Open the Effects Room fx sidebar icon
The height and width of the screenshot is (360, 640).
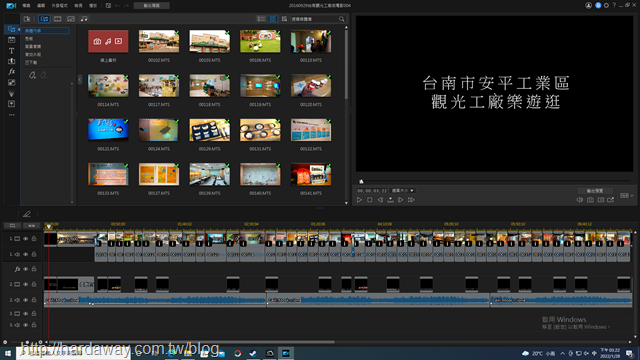[11, 72]
